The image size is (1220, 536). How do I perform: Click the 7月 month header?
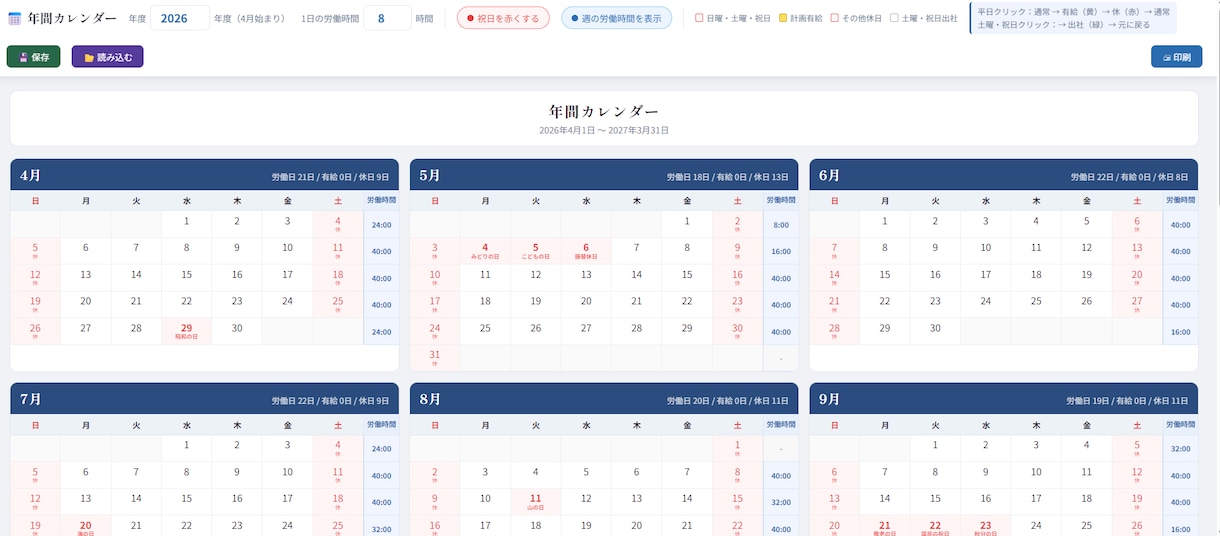(x=205, y=399)
